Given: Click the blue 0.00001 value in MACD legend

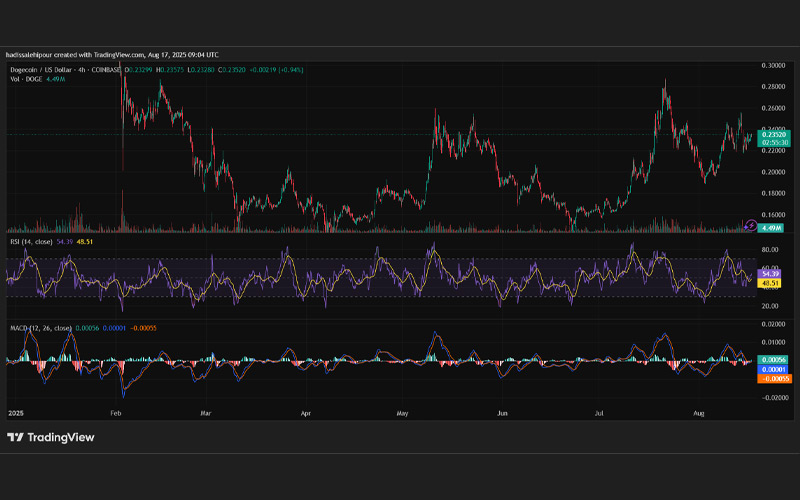Looking at the screenshot, I should tap(114, 328).
